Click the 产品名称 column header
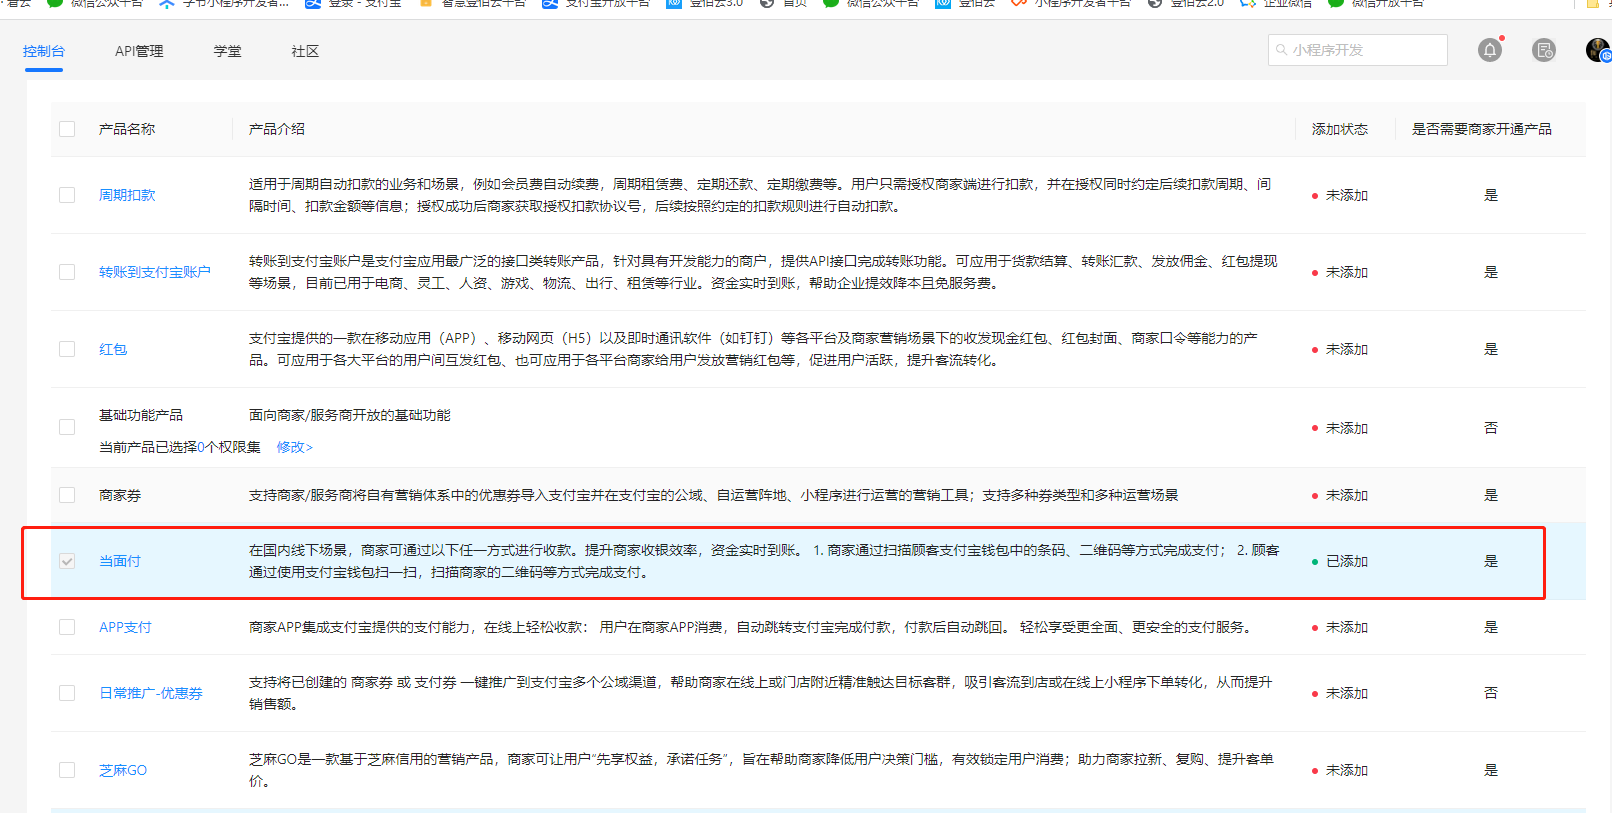 point(127,129)
